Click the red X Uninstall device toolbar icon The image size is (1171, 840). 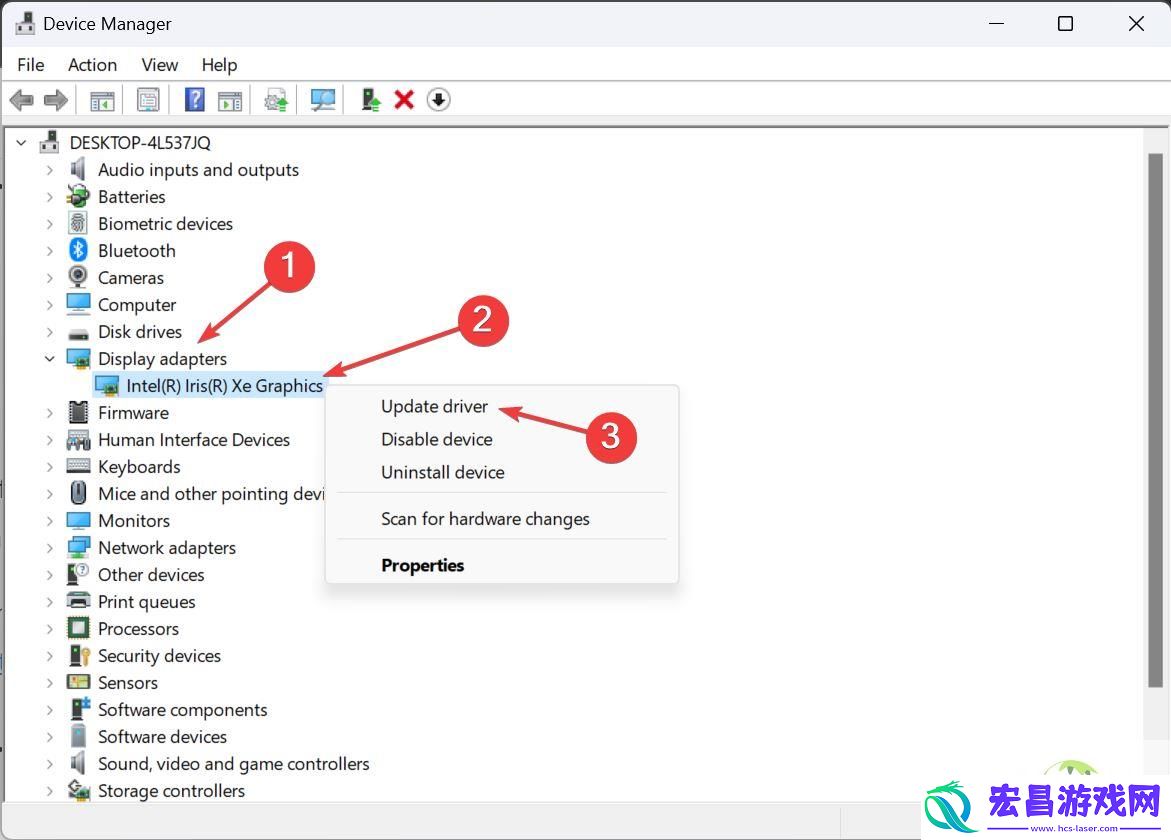[404, 99]
